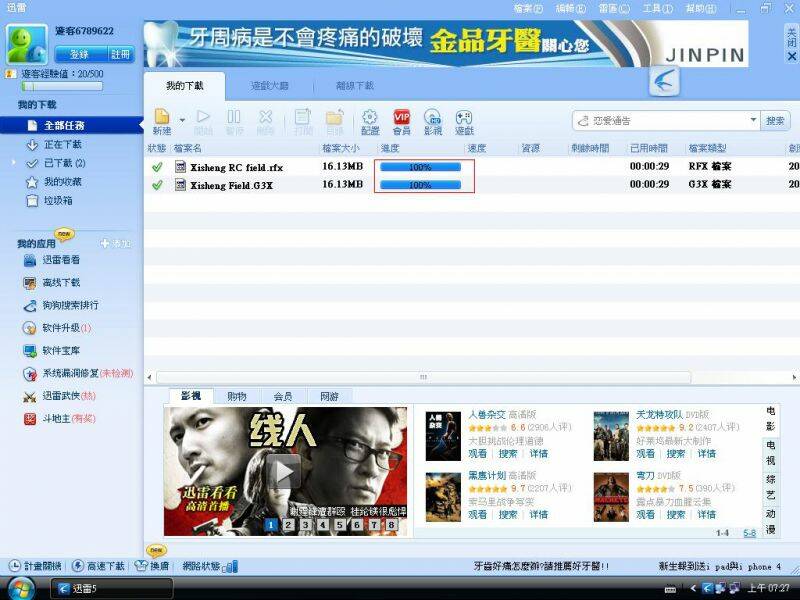Open the 編輯(E) menu
Screen dimensions: 800x600
(571, 9)
